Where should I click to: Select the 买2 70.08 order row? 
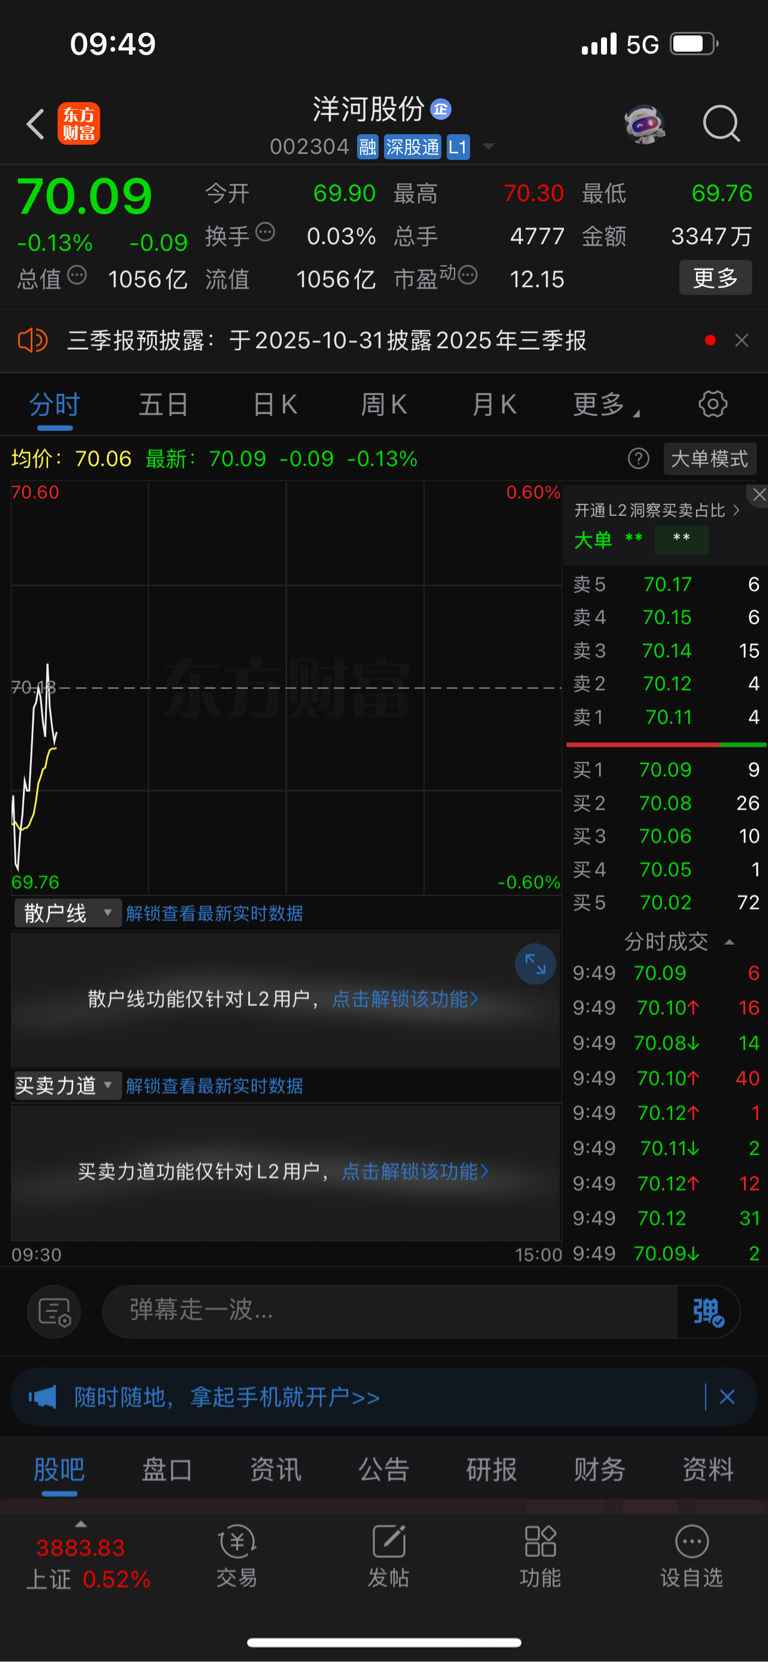point(666,803)
